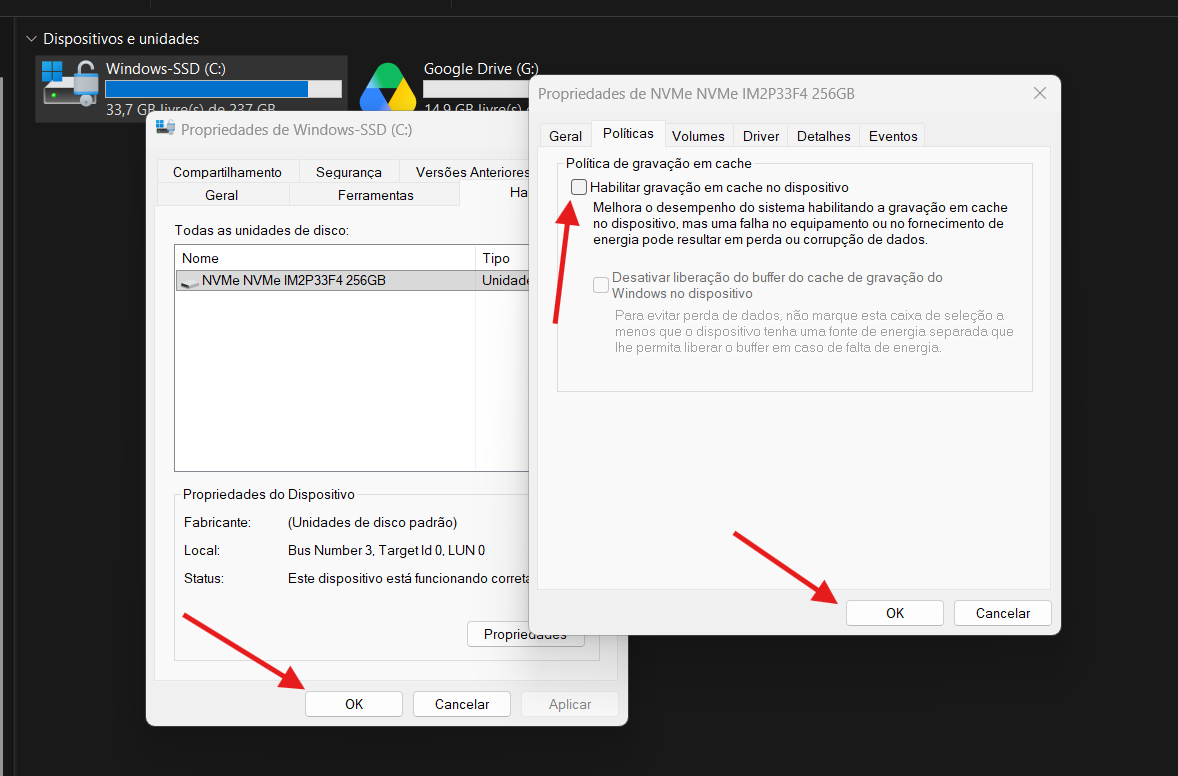Click the NVMe disk icon in the list
The width and height of the screenshot is (1178, 776).
click(x=190, y=281)
